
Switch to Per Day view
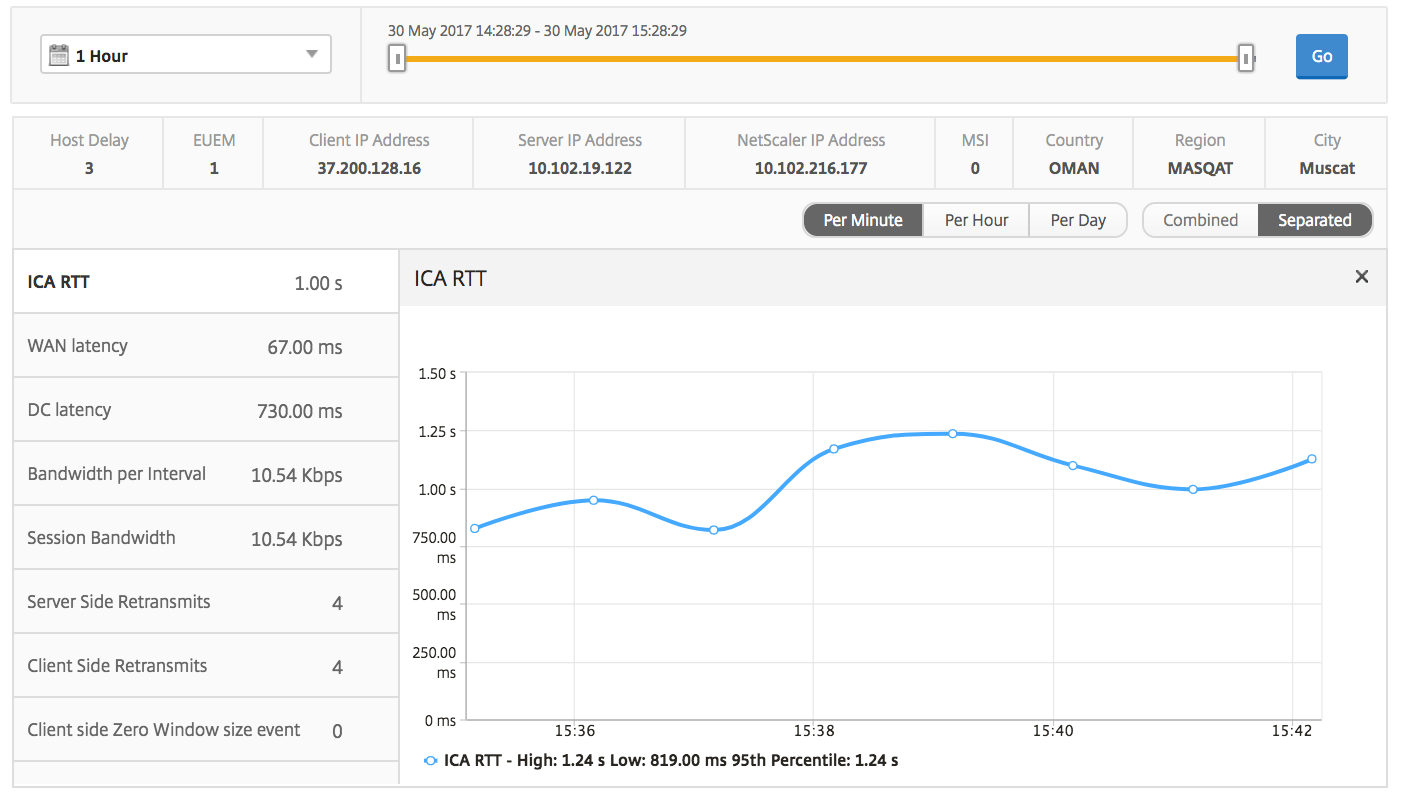tap(1078, 220)
